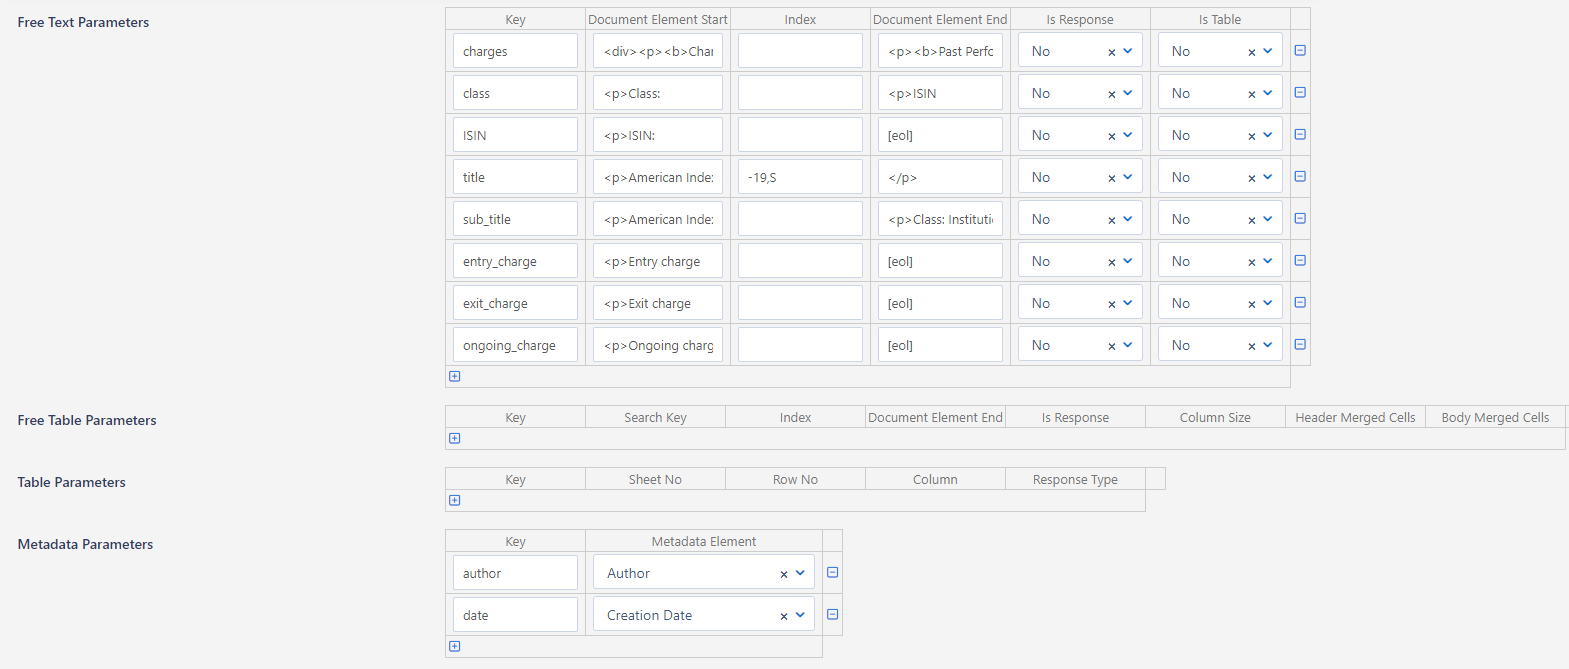Click the Index field containing -19,S
Image resolution: width=1569 pixels, height=669 pixels.
click(x=800, y=177)
